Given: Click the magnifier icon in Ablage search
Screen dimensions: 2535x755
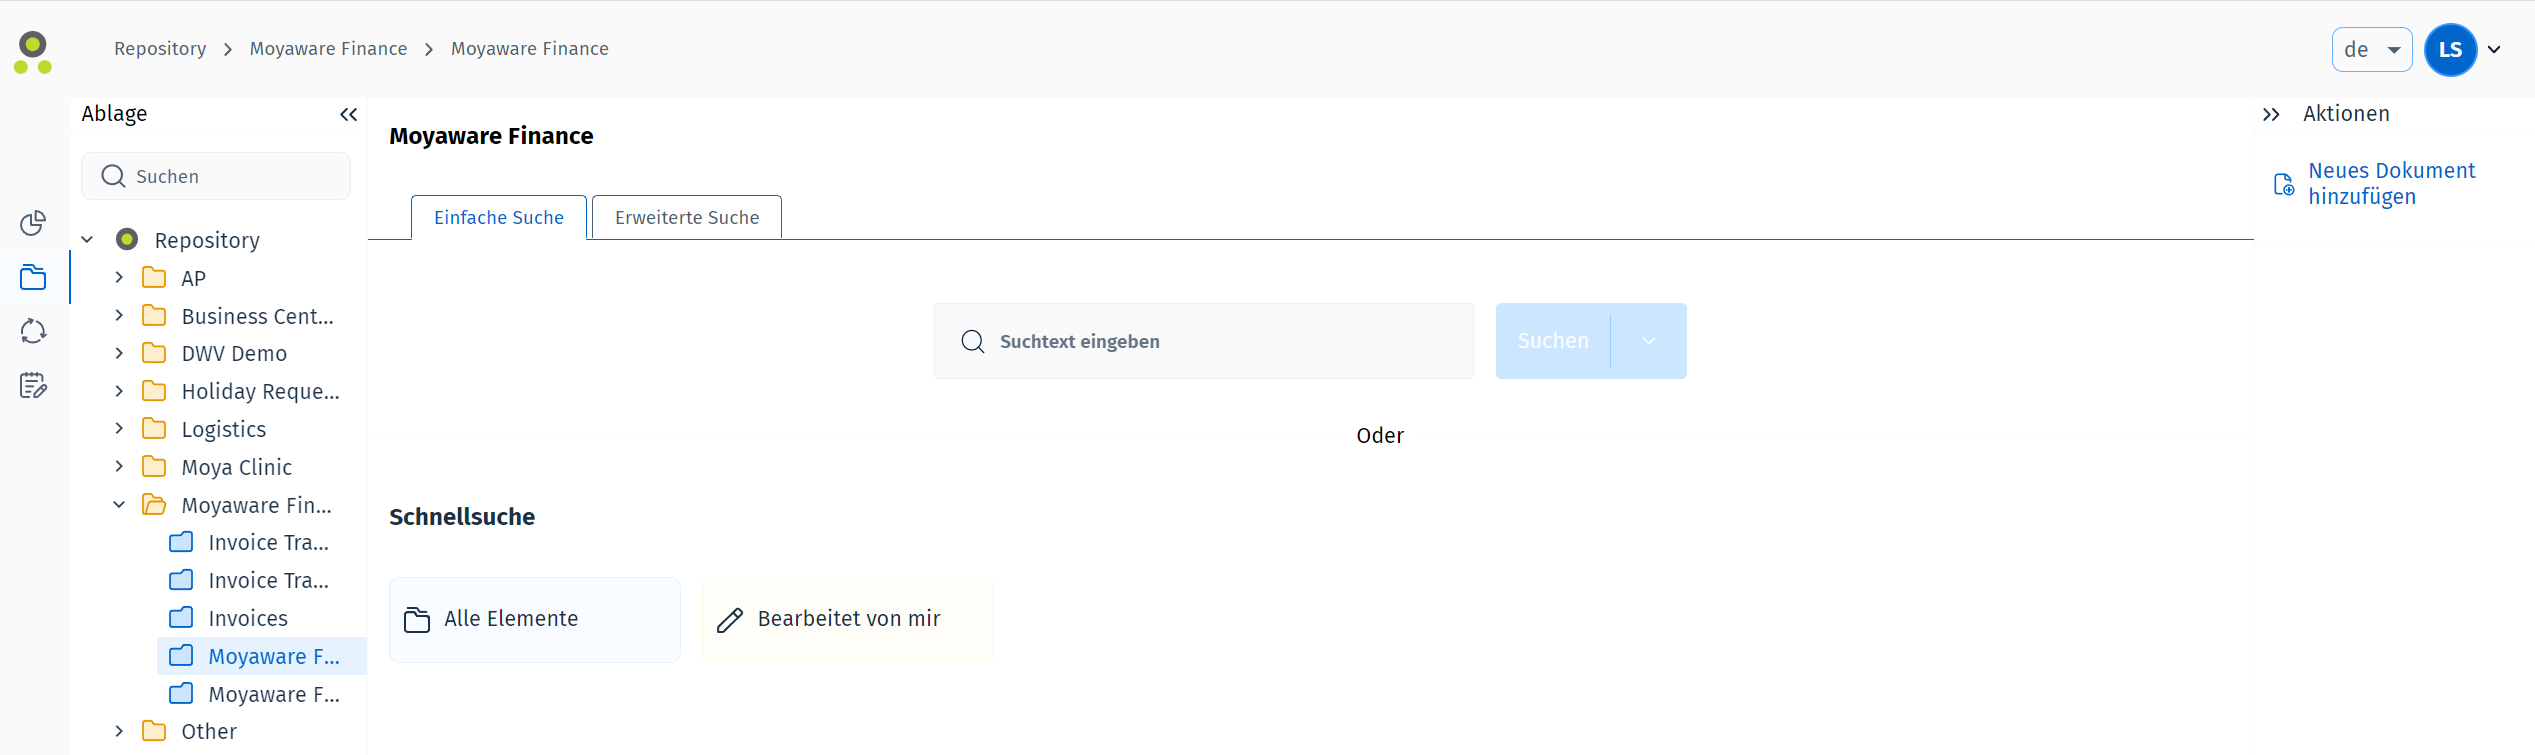Looking at the screenshot, I should coord(113,176).
